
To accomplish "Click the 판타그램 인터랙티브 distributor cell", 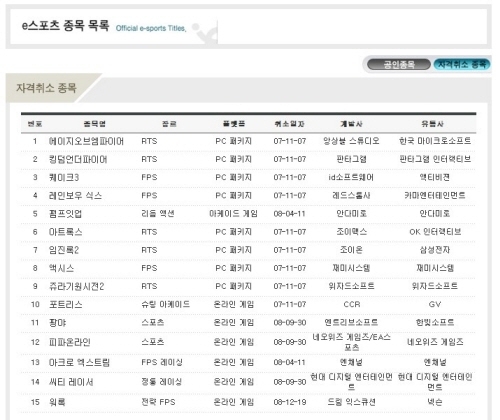I will [435, 159].
